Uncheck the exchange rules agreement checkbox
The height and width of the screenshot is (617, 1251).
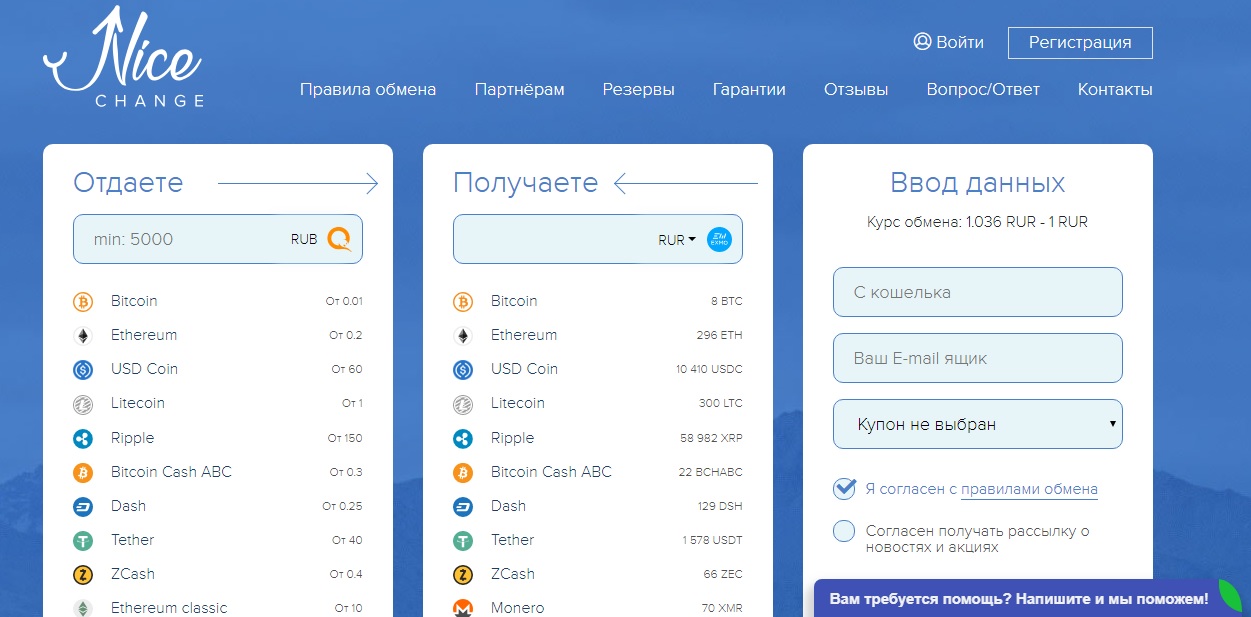coord(845,488)
